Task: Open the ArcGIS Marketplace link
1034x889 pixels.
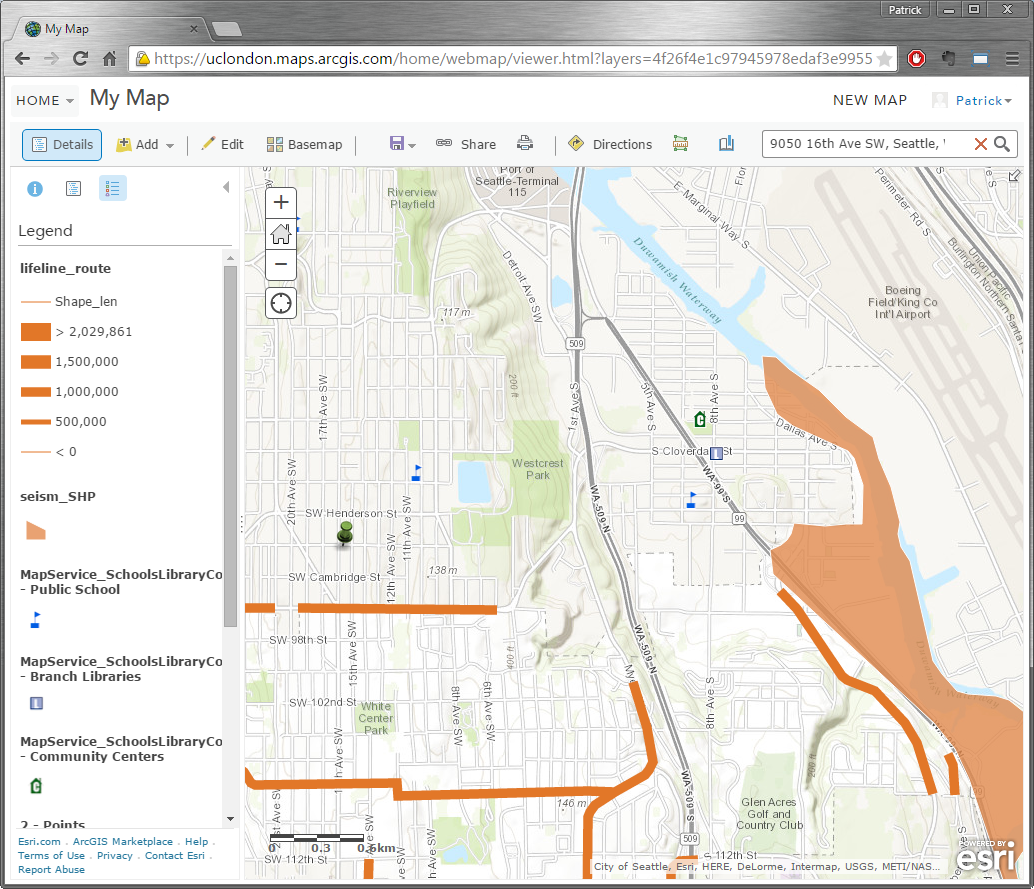Action: [x=123, y=842]
